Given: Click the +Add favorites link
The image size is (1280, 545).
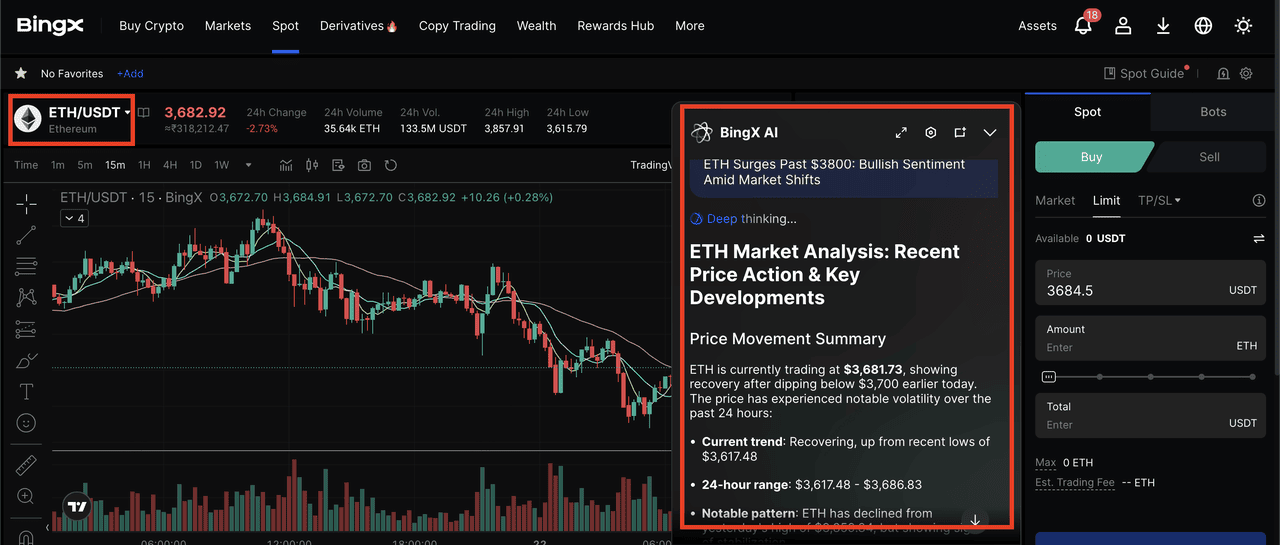Looking at the screenshot, I should [130, 73].
